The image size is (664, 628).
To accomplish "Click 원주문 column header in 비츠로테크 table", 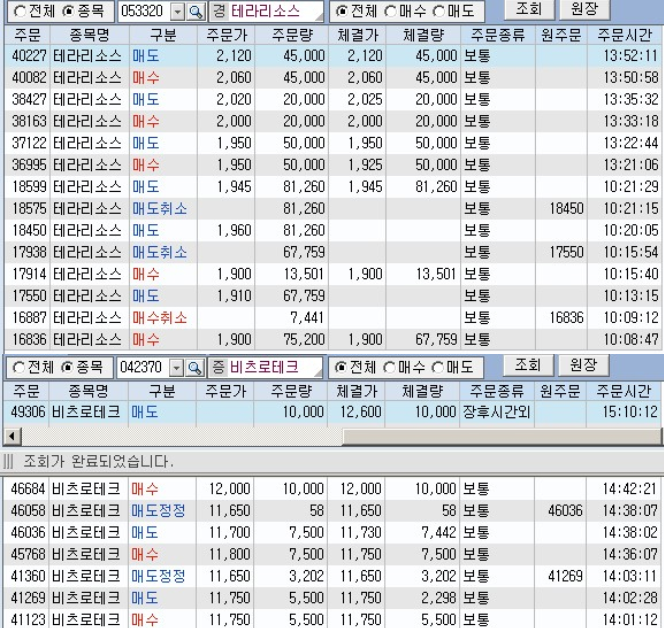I will tap(560, 391).
